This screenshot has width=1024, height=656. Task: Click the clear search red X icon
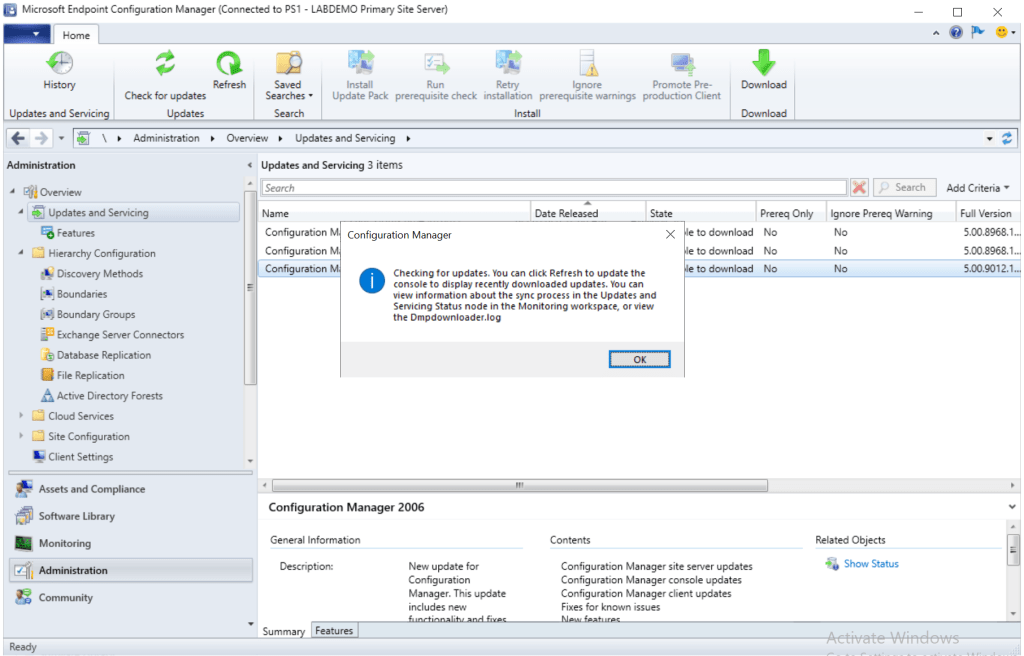click(859, 187)
